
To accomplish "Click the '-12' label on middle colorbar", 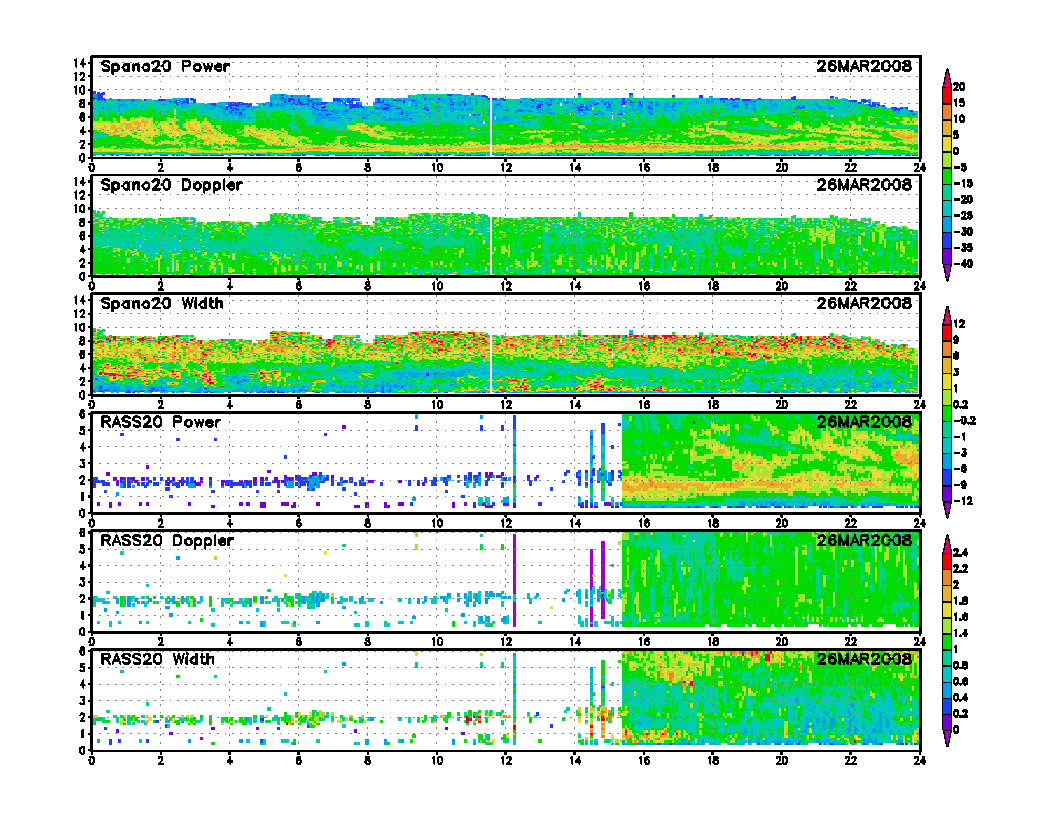I will coord(963,501).
